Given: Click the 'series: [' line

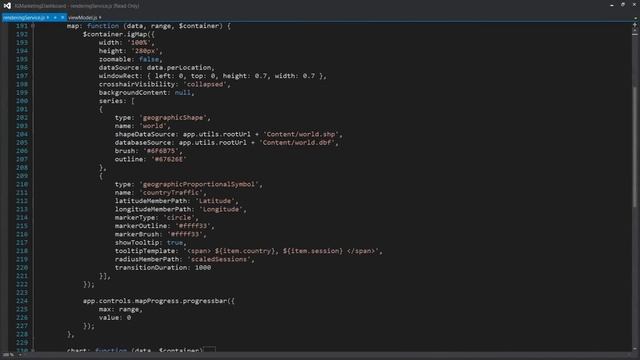Looking at the screenshot, I should pos(117,101).
